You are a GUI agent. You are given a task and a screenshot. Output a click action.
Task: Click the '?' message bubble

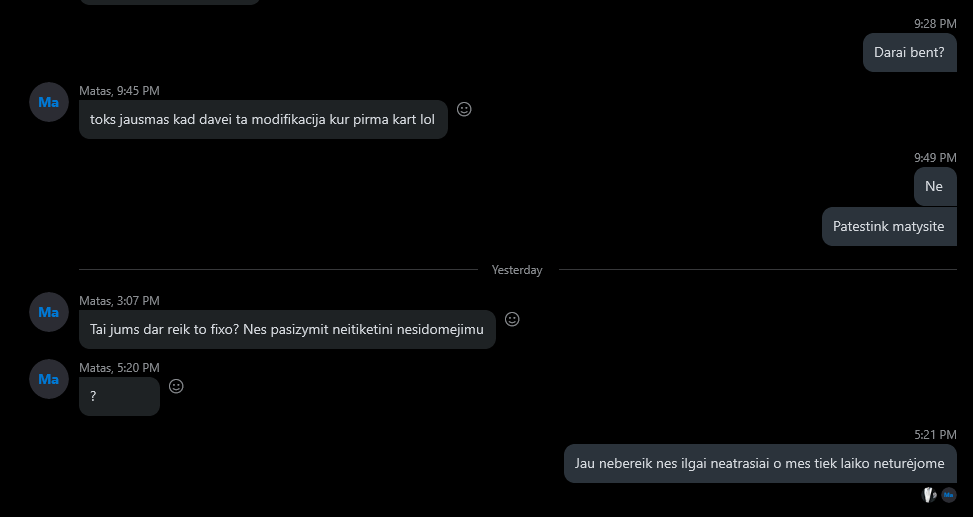(x=119, y=397)
